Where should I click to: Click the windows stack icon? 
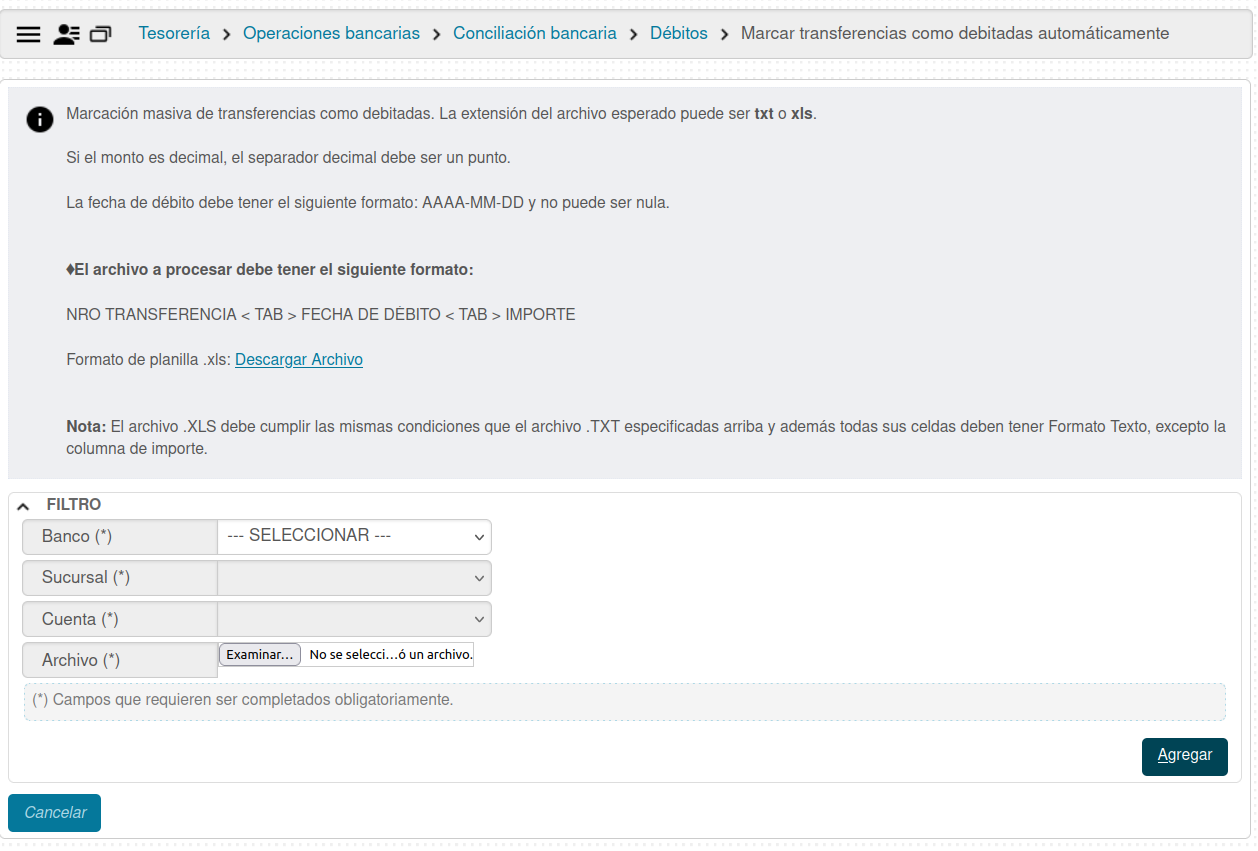pos(100,34)
